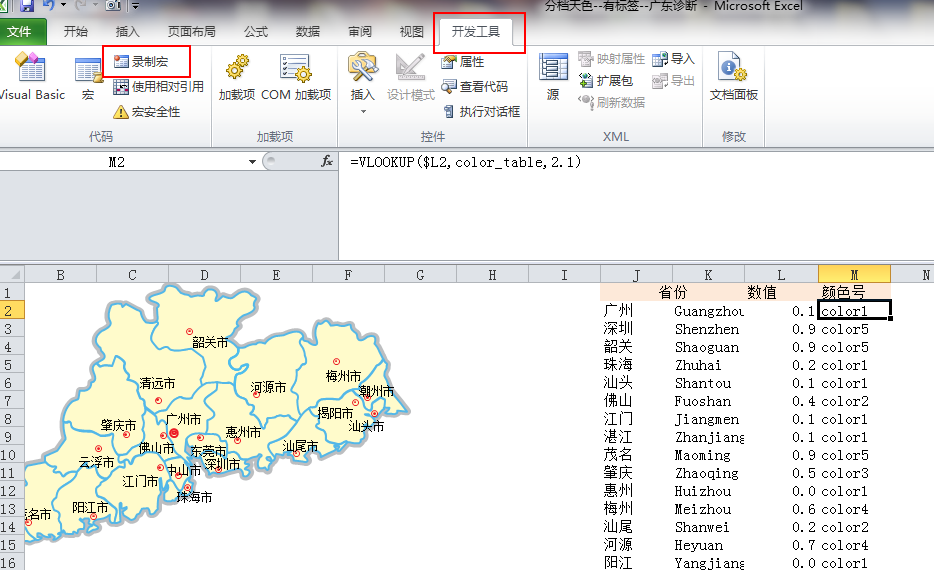This screenshot has width=934, height=570.
Task: Click the 省份 header cell
Action: (673, 292)
